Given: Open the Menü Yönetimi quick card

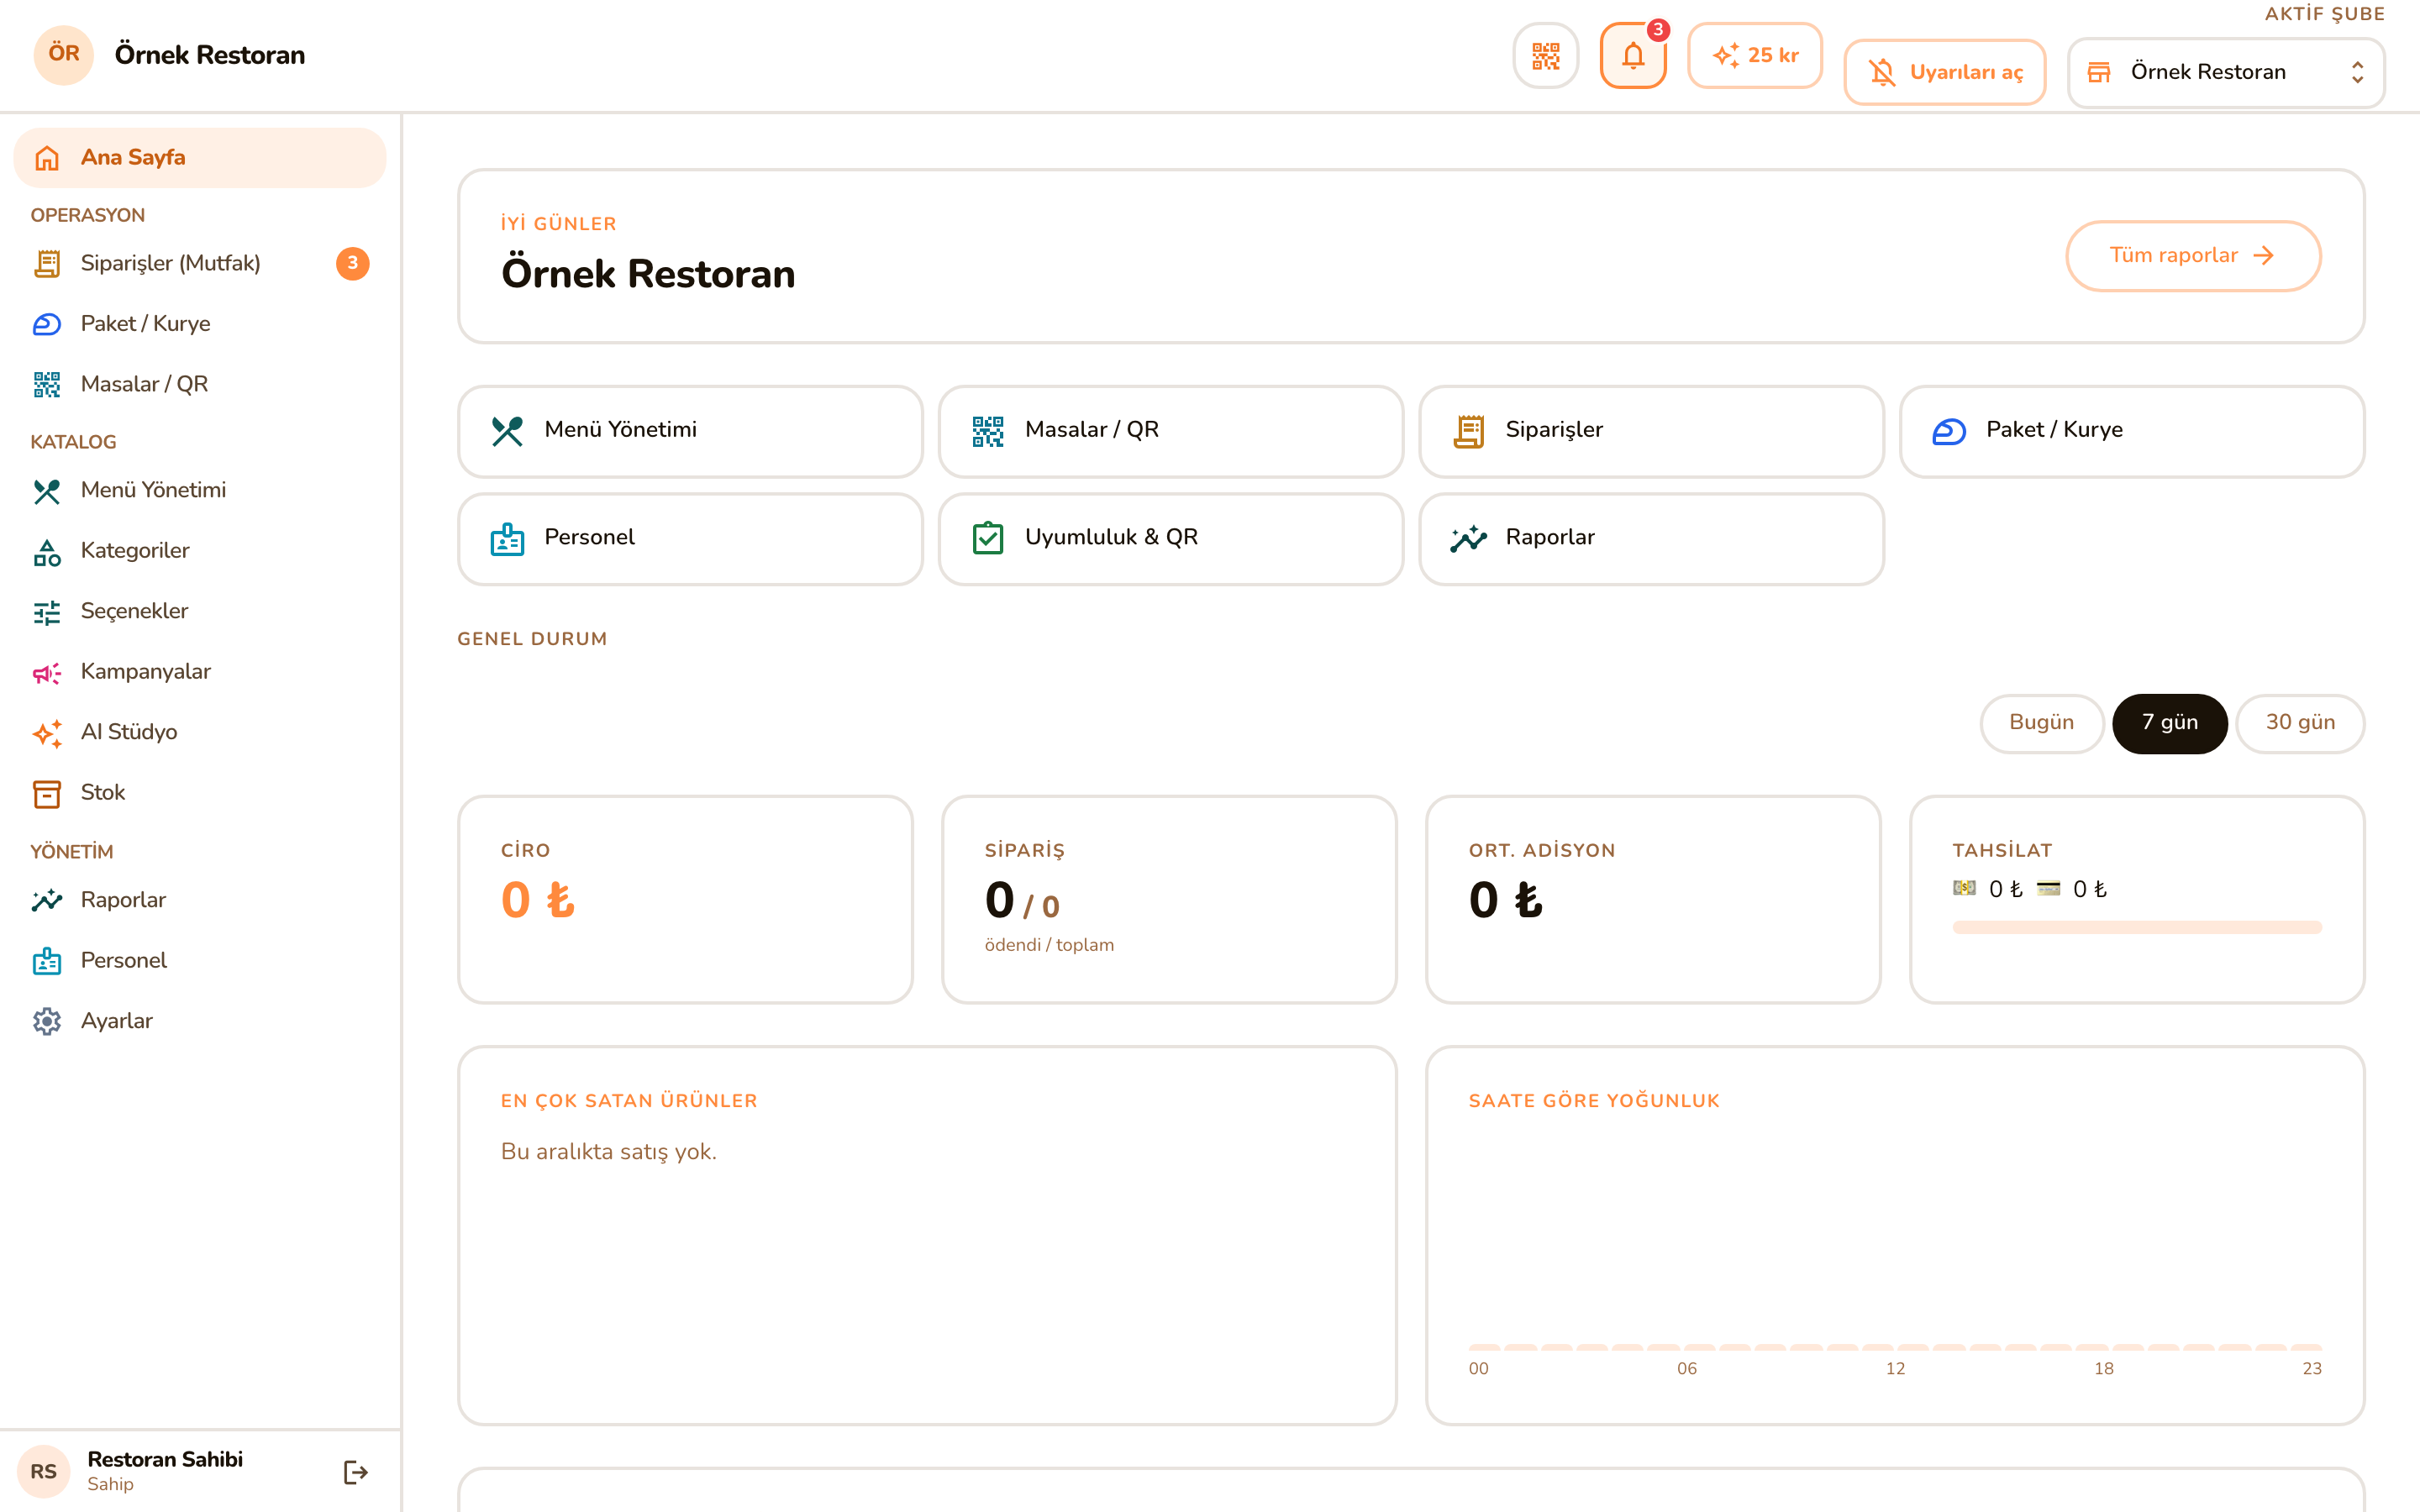Looking at the screenshot, I should 690,431.
